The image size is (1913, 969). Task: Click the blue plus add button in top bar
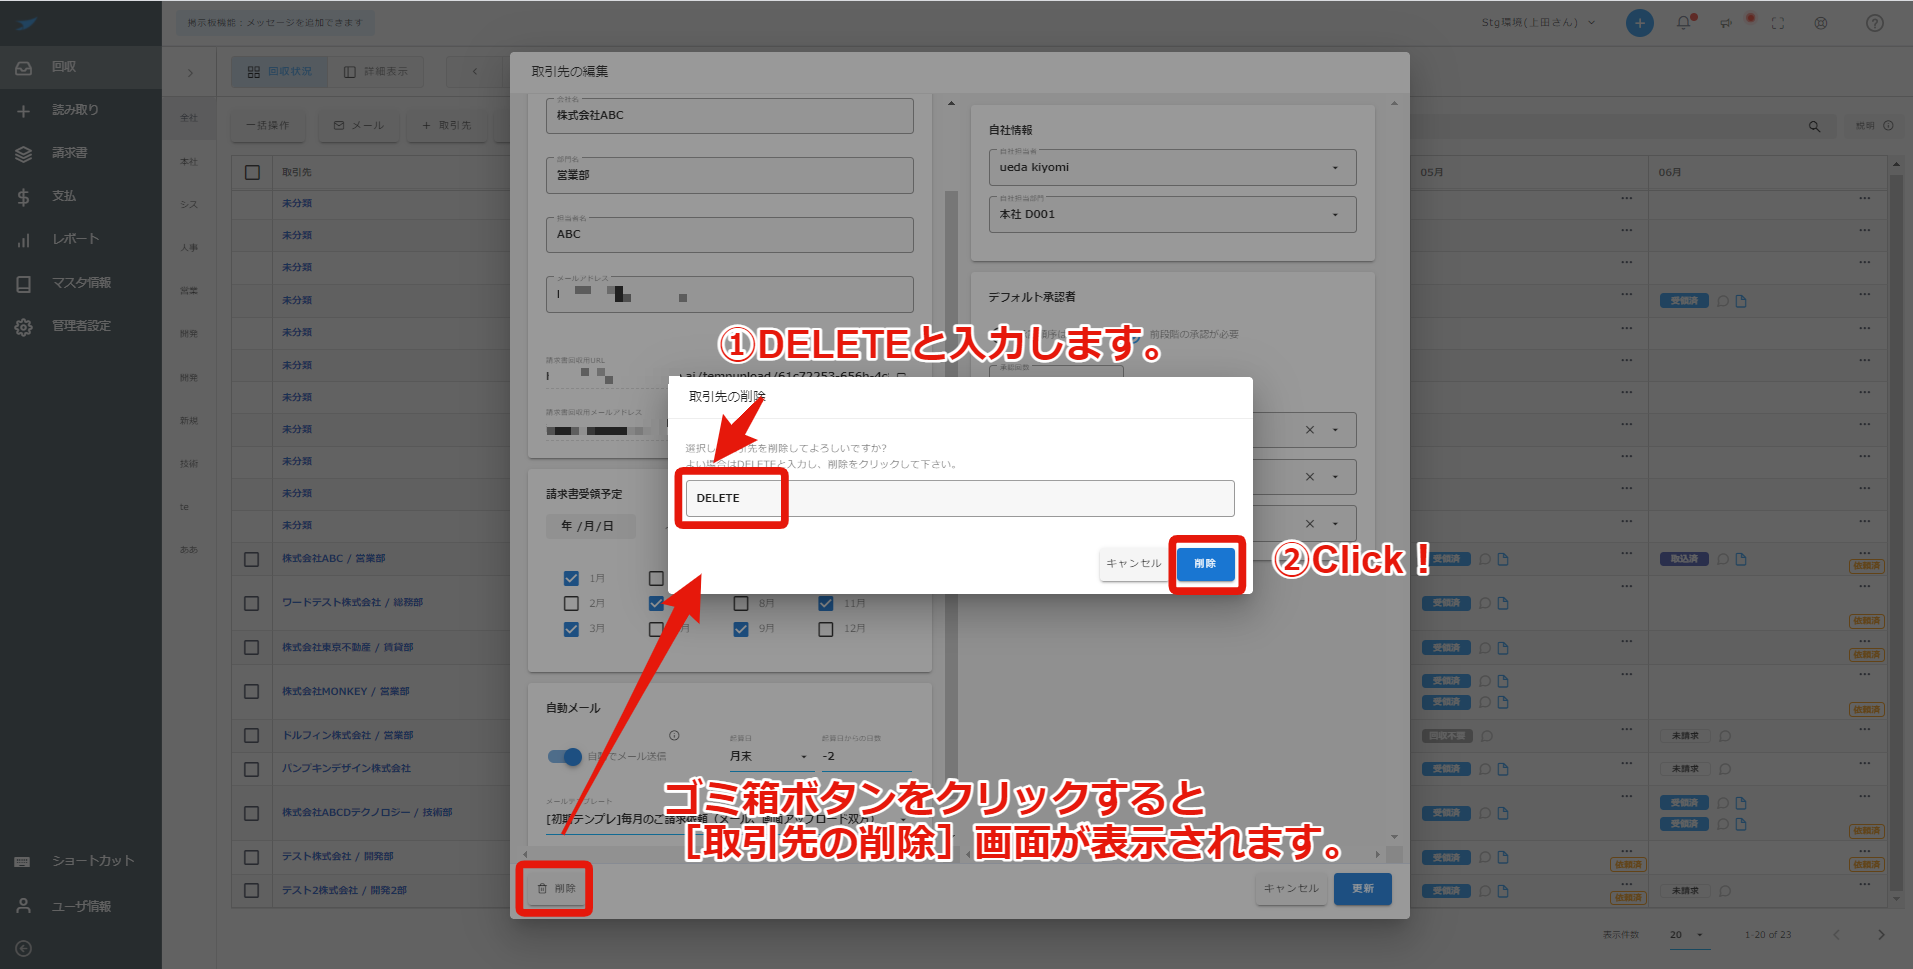click(1640, 23)
